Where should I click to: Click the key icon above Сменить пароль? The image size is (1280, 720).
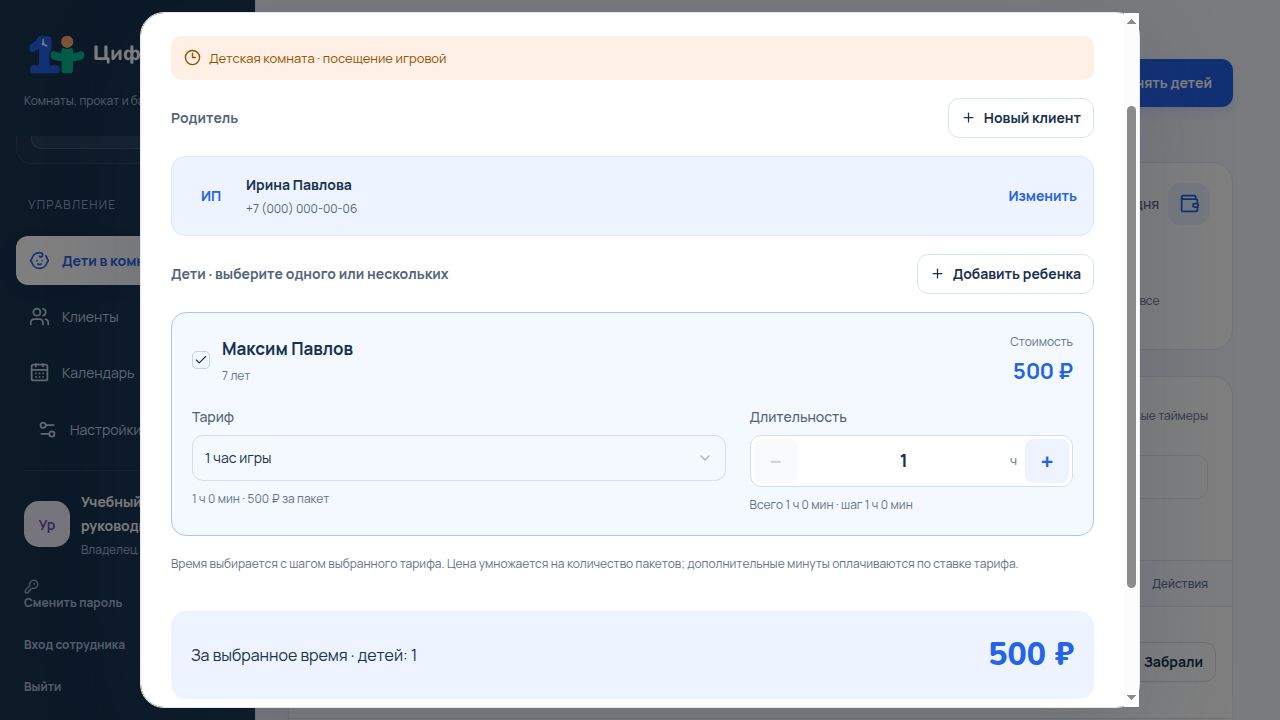(31, 587)
